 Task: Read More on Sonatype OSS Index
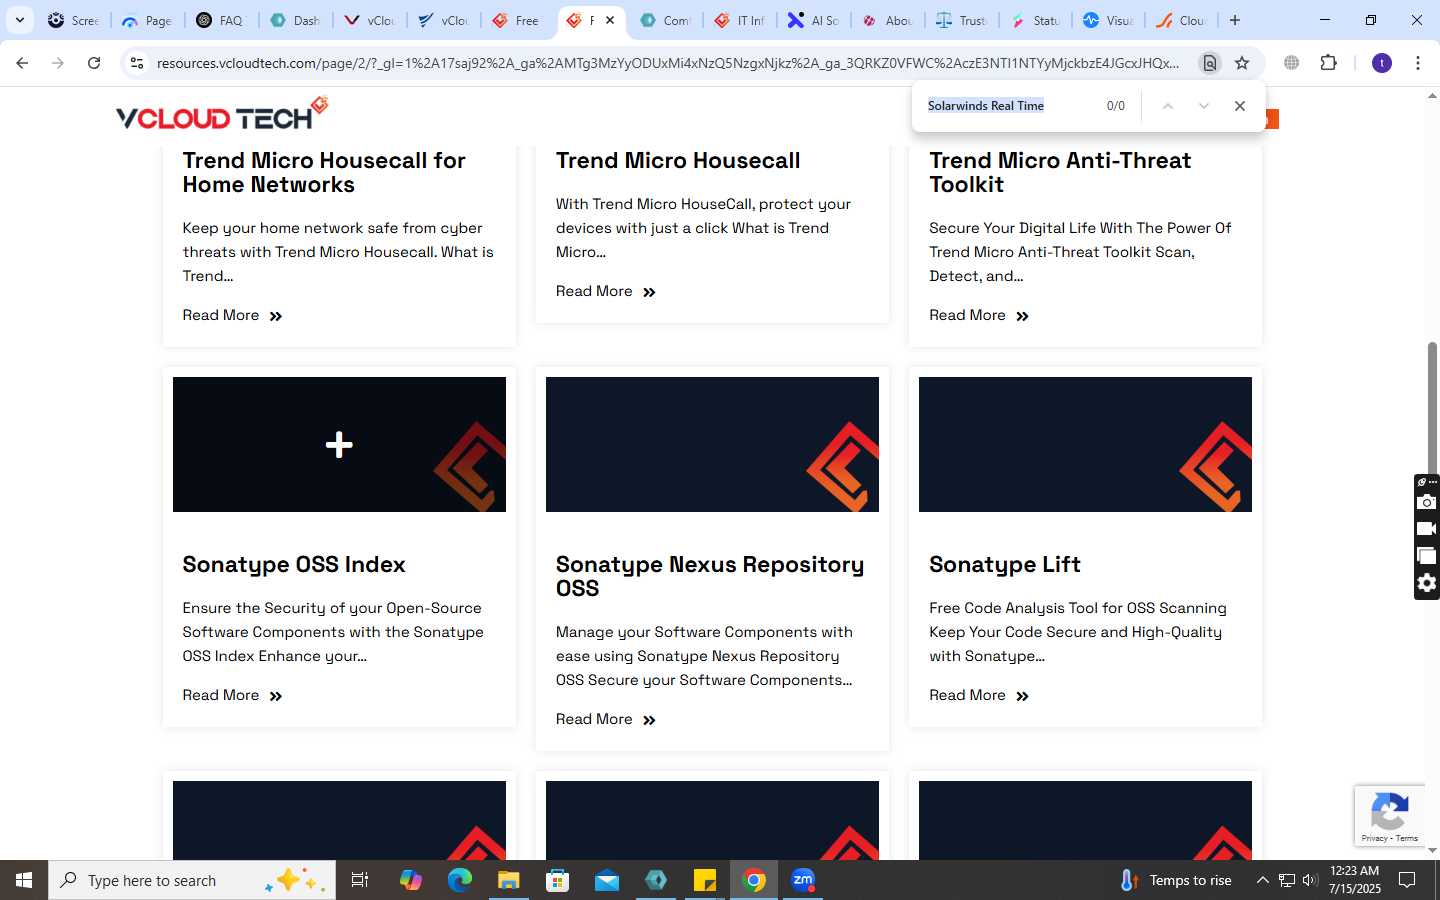232,695
